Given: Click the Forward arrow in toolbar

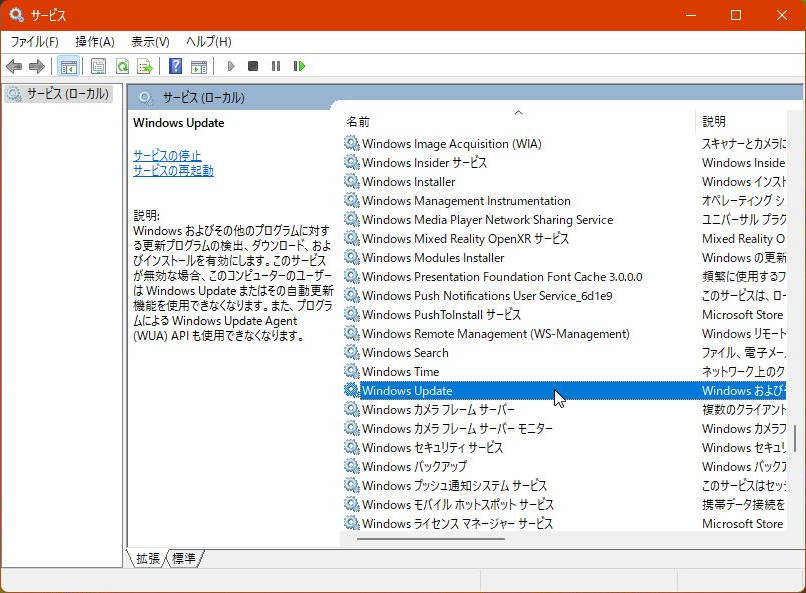Looking at the screenshot, I should pyautogui.click(x=37, y=66).
